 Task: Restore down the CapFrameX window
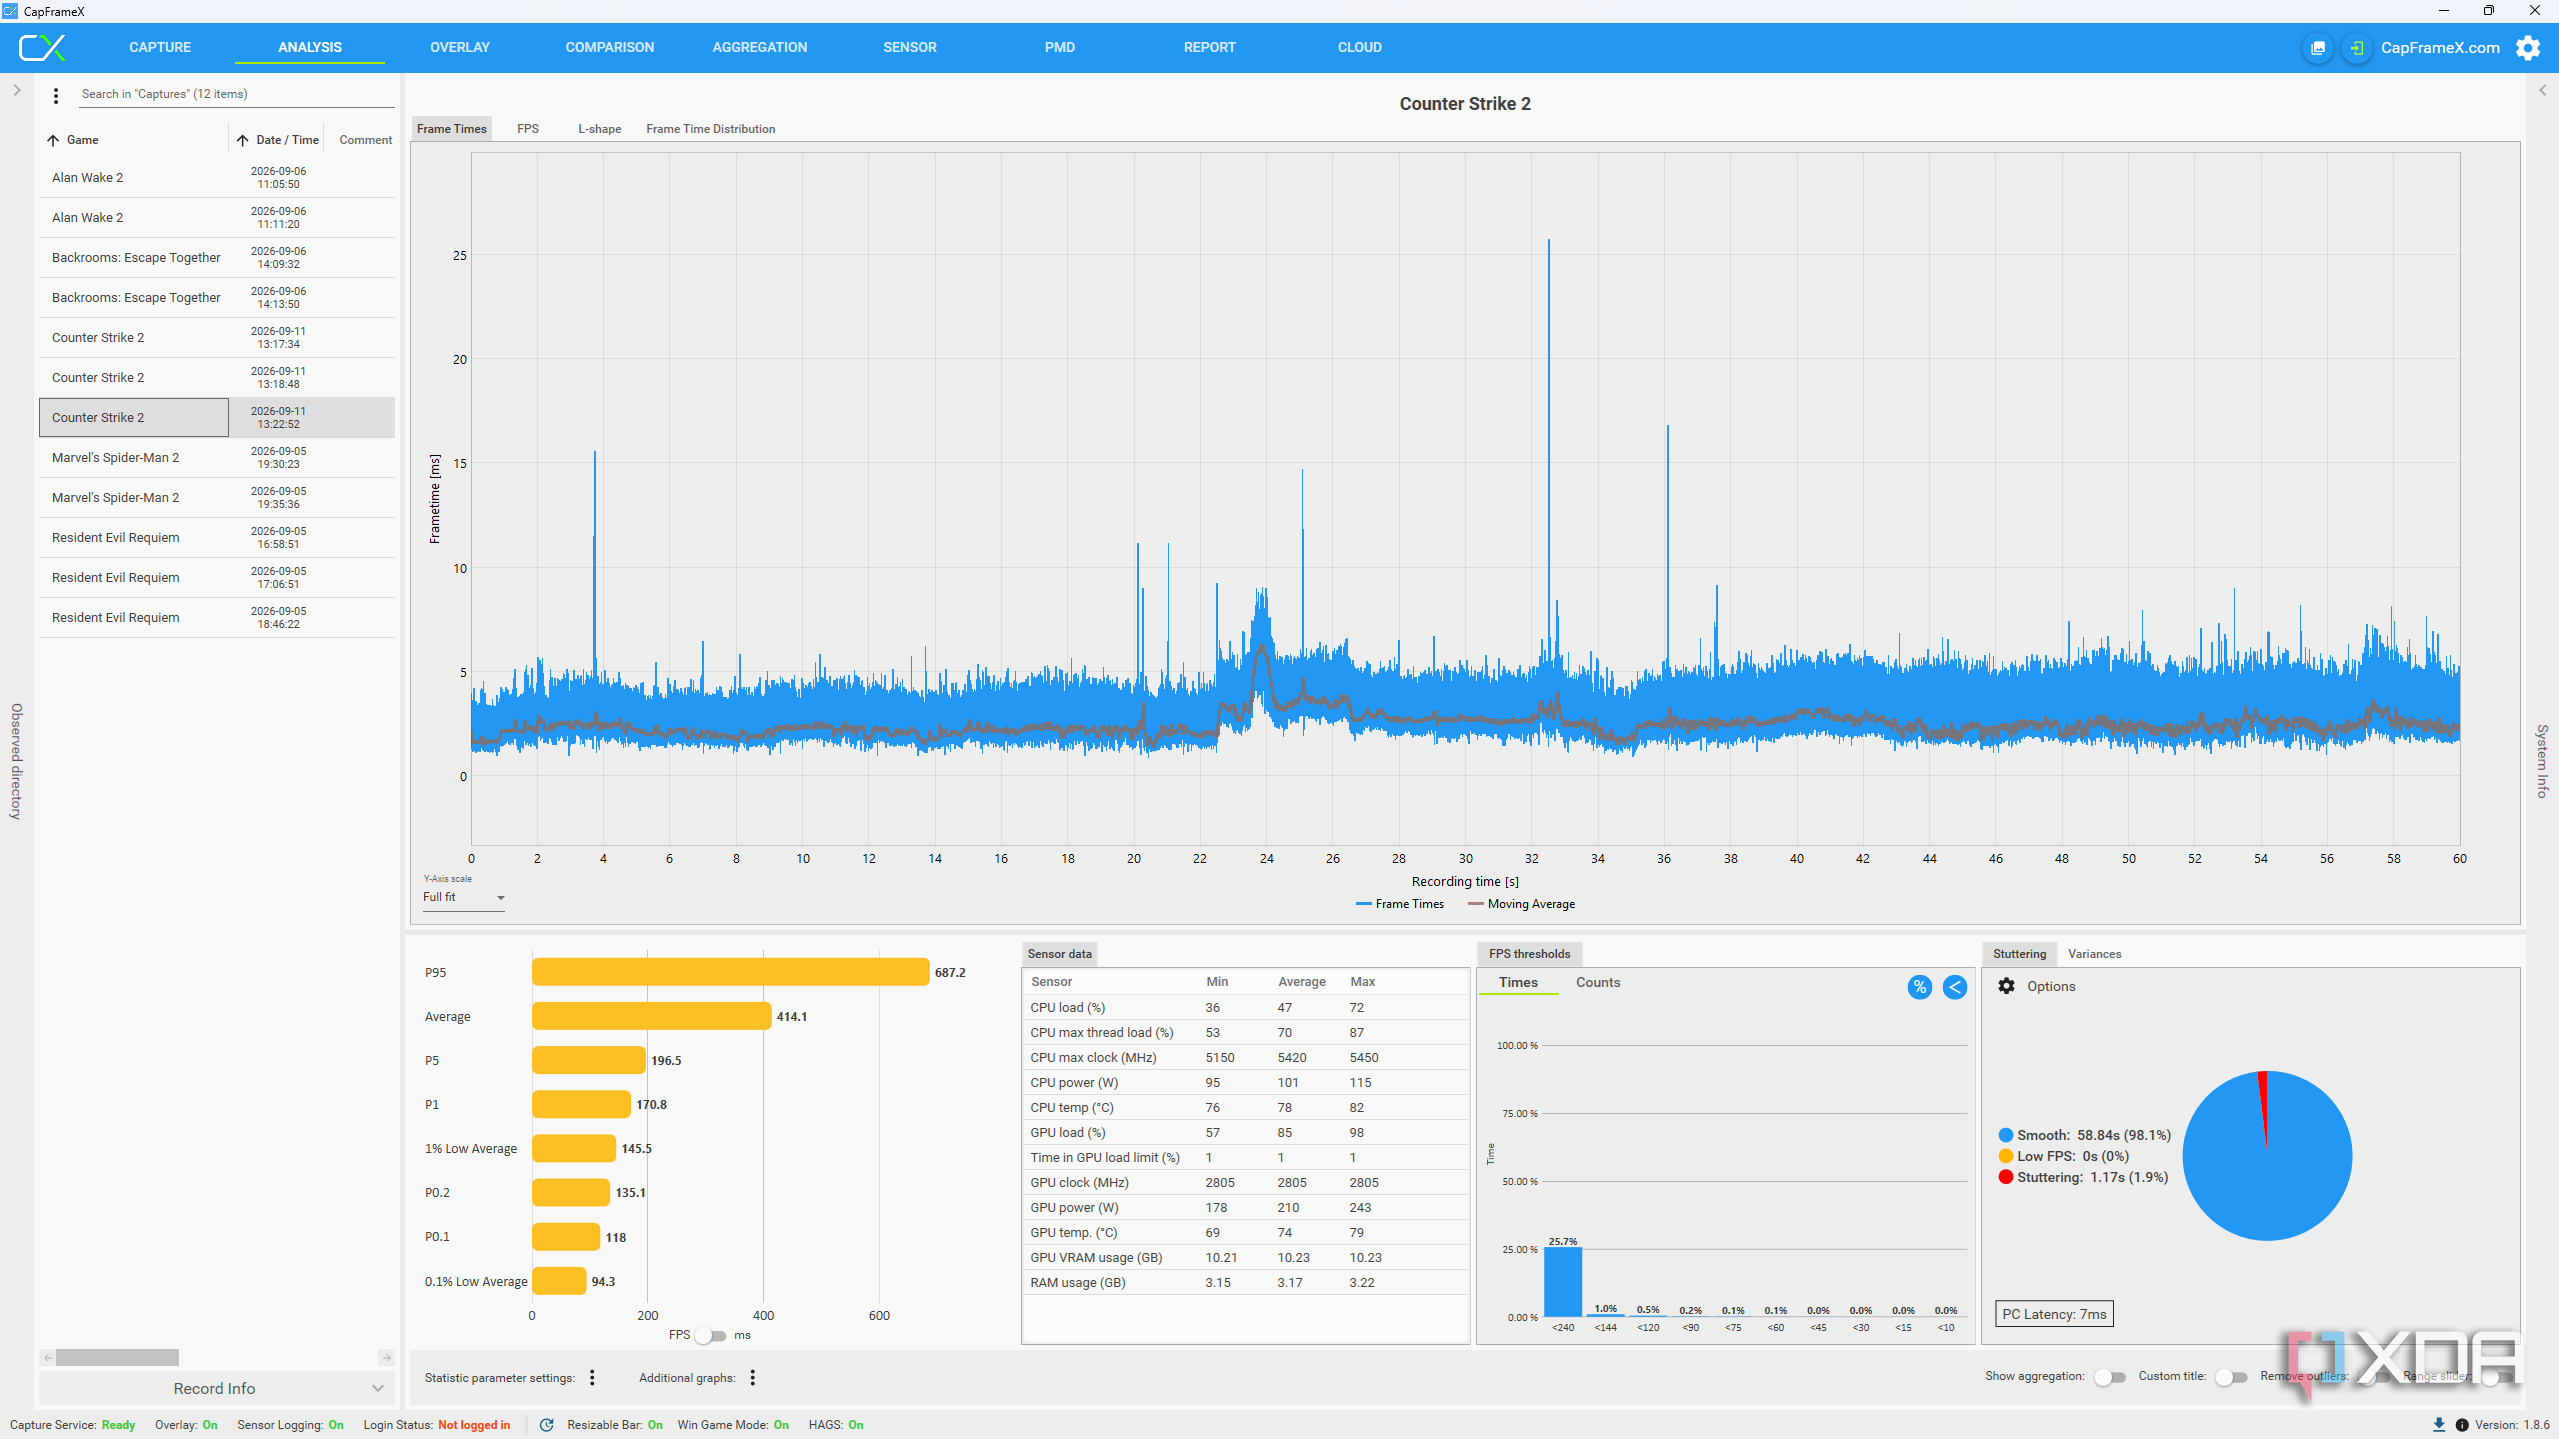tap(2489, 11)
